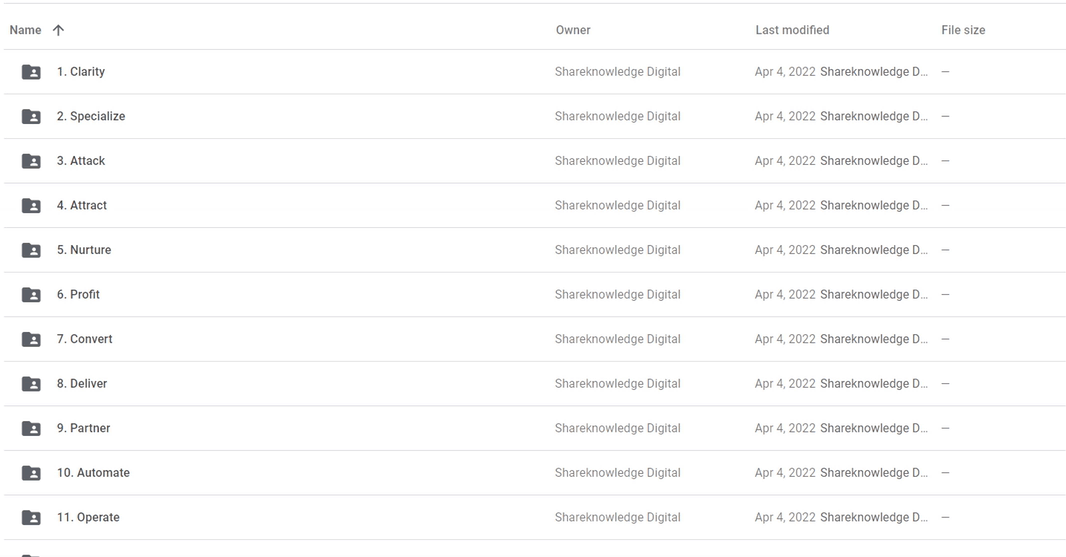Click the shared folder icon for 9. Partner
The width and height of the screenshot is (1066, 557).
pyautogui.click(x=31, y=429)
